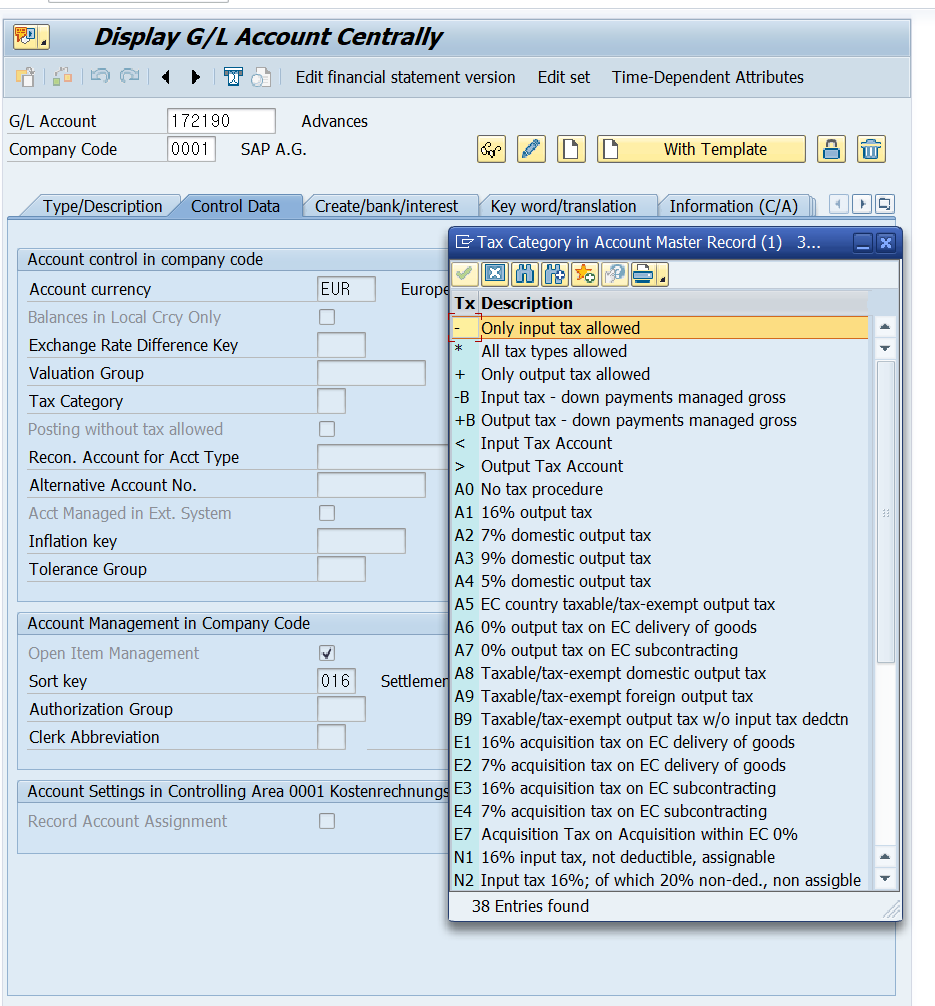Click the Edit set button
The width and height of the screenshot is (935, 1006).
(x=564, y=78)
